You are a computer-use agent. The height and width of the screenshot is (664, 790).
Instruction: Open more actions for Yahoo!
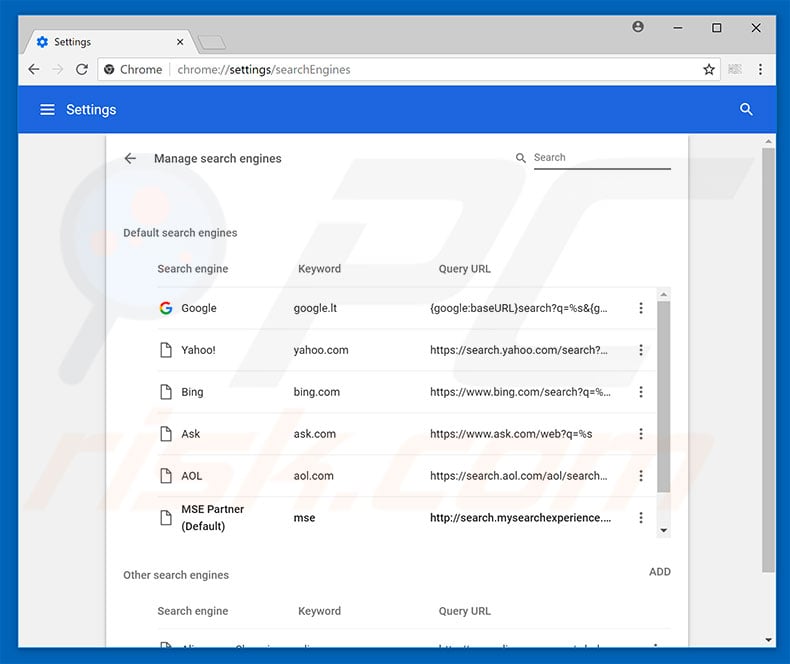pyautogui.click(x=640, y=350)
